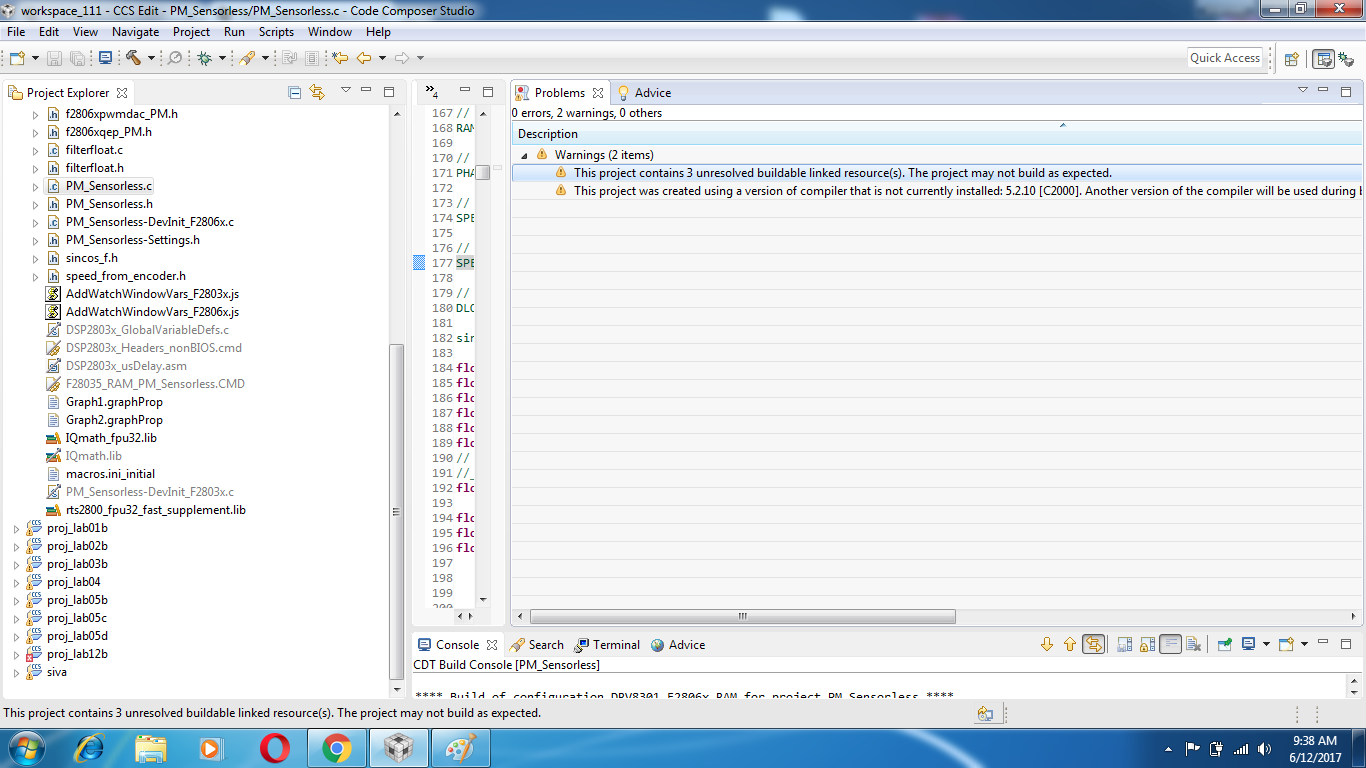Go to last edit location arrow
The image size is (1366, 768).
tap(341, 58)
